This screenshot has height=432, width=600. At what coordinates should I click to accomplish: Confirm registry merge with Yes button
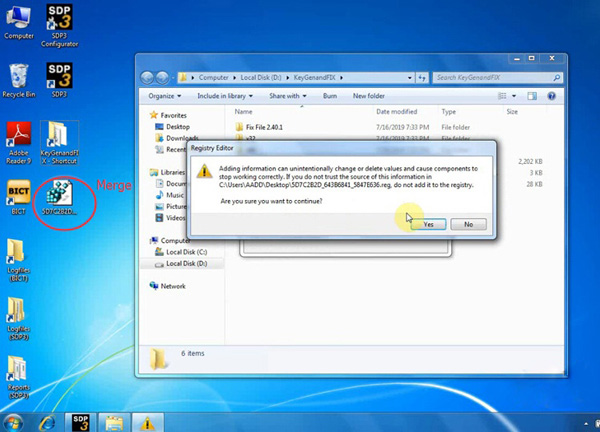coord(429,224)
